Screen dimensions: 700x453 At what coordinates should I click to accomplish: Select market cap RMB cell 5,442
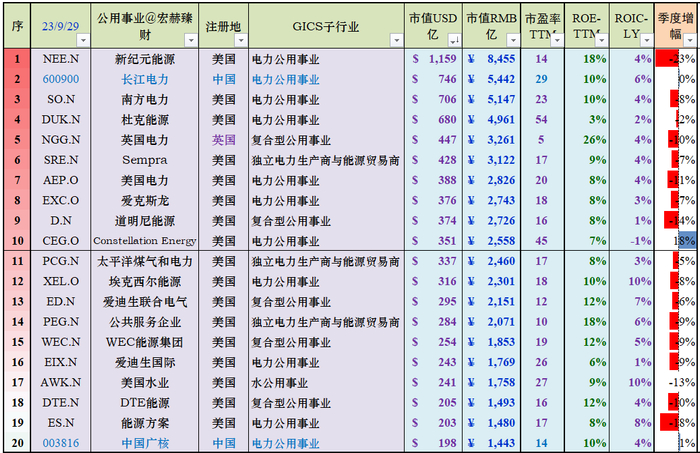492,79
